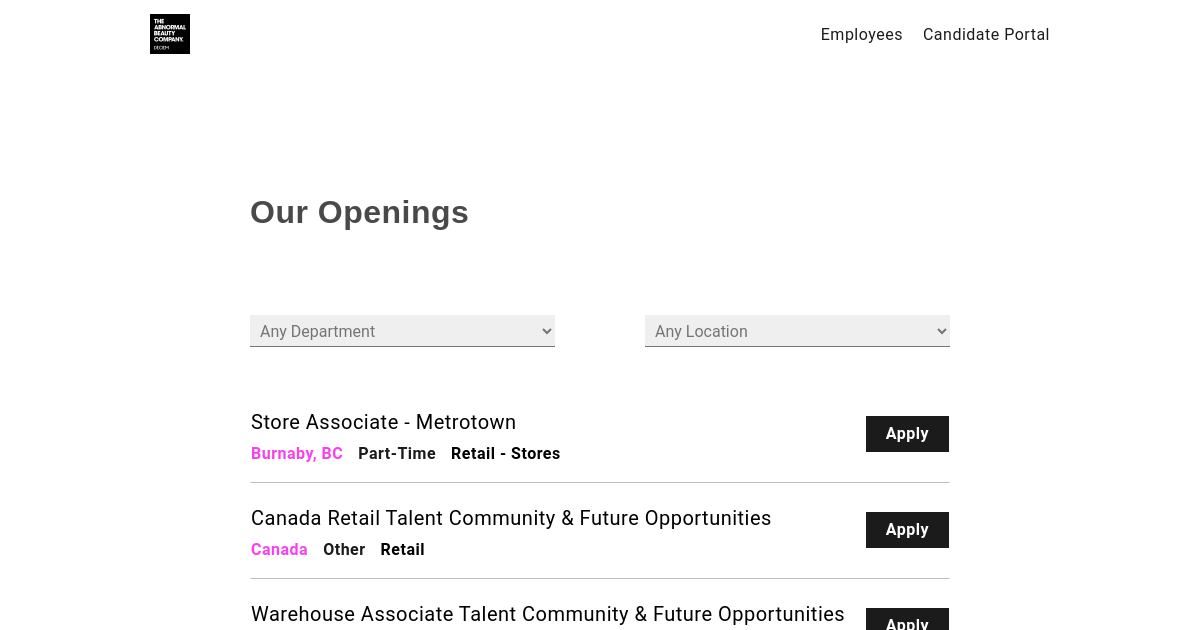Go to the Candidate Portal
Screen dimensions: 1200x630
pos(986,35)
